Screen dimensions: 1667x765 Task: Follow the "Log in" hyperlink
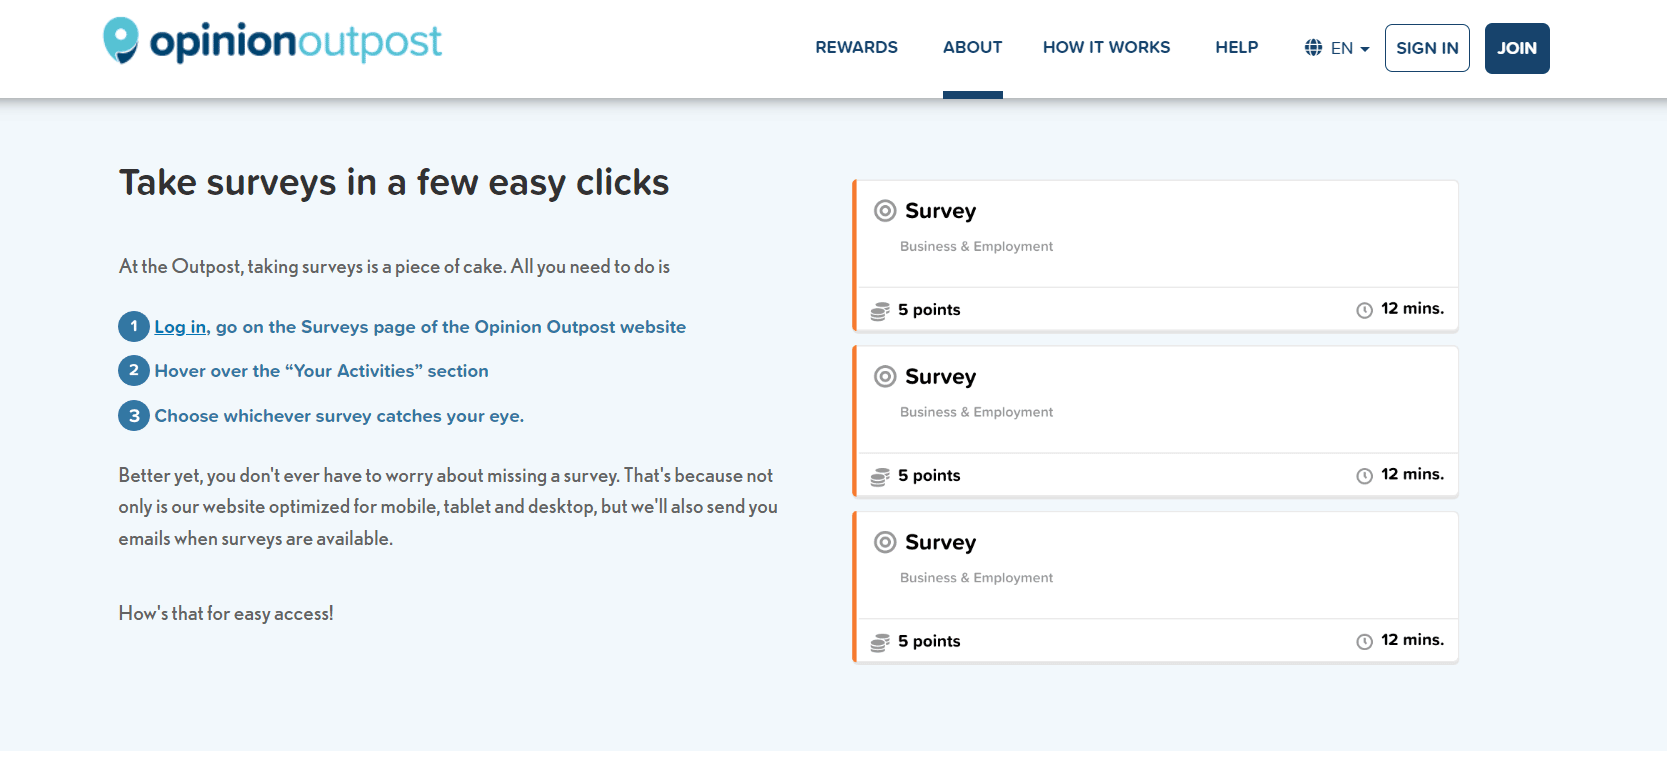(x=180, y=327)
